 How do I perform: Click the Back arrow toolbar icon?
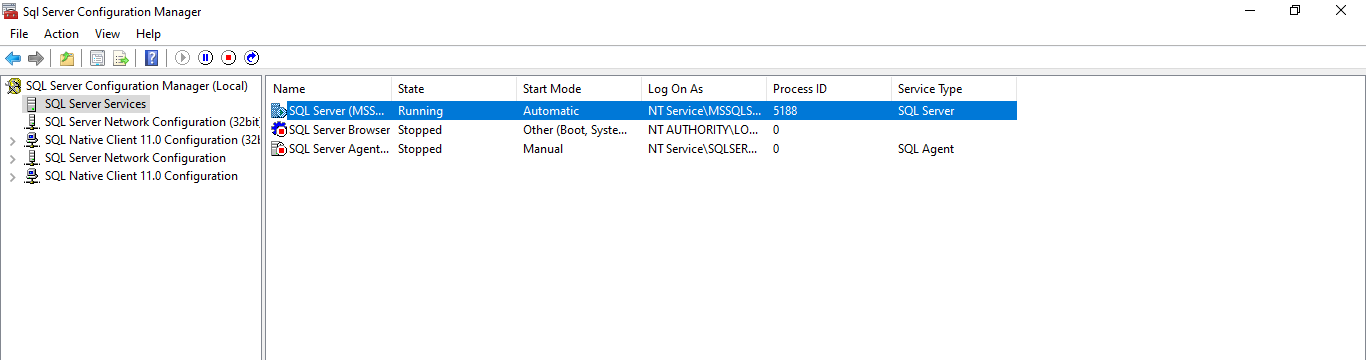(13, 58)
